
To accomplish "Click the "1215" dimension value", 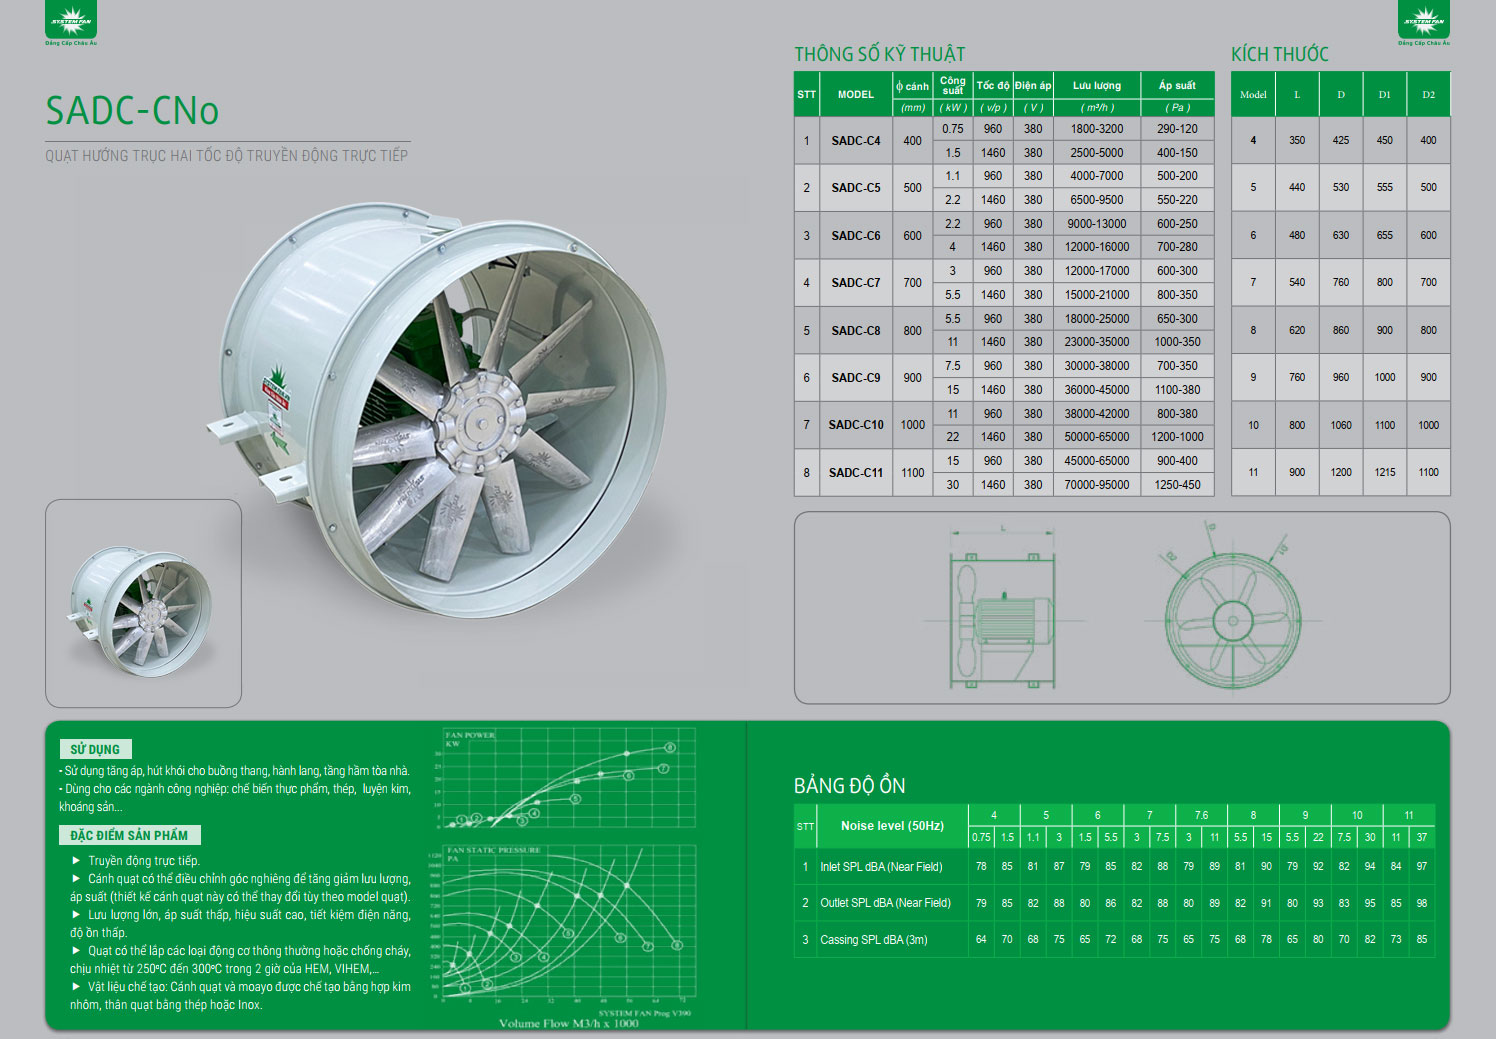I will [x=1385, y=472].
